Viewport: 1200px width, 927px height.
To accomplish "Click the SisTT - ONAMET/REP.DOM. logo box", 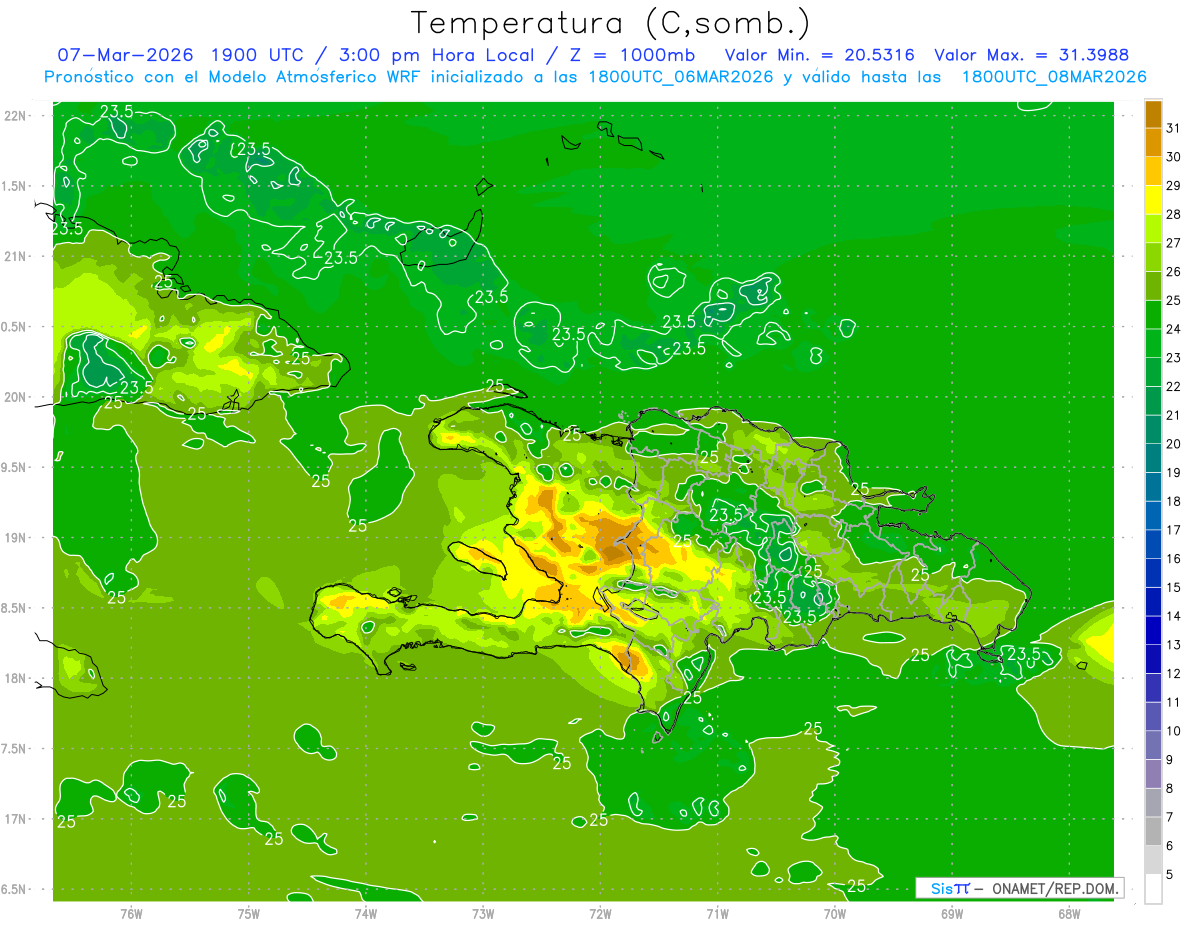I will coord(1020,888).
